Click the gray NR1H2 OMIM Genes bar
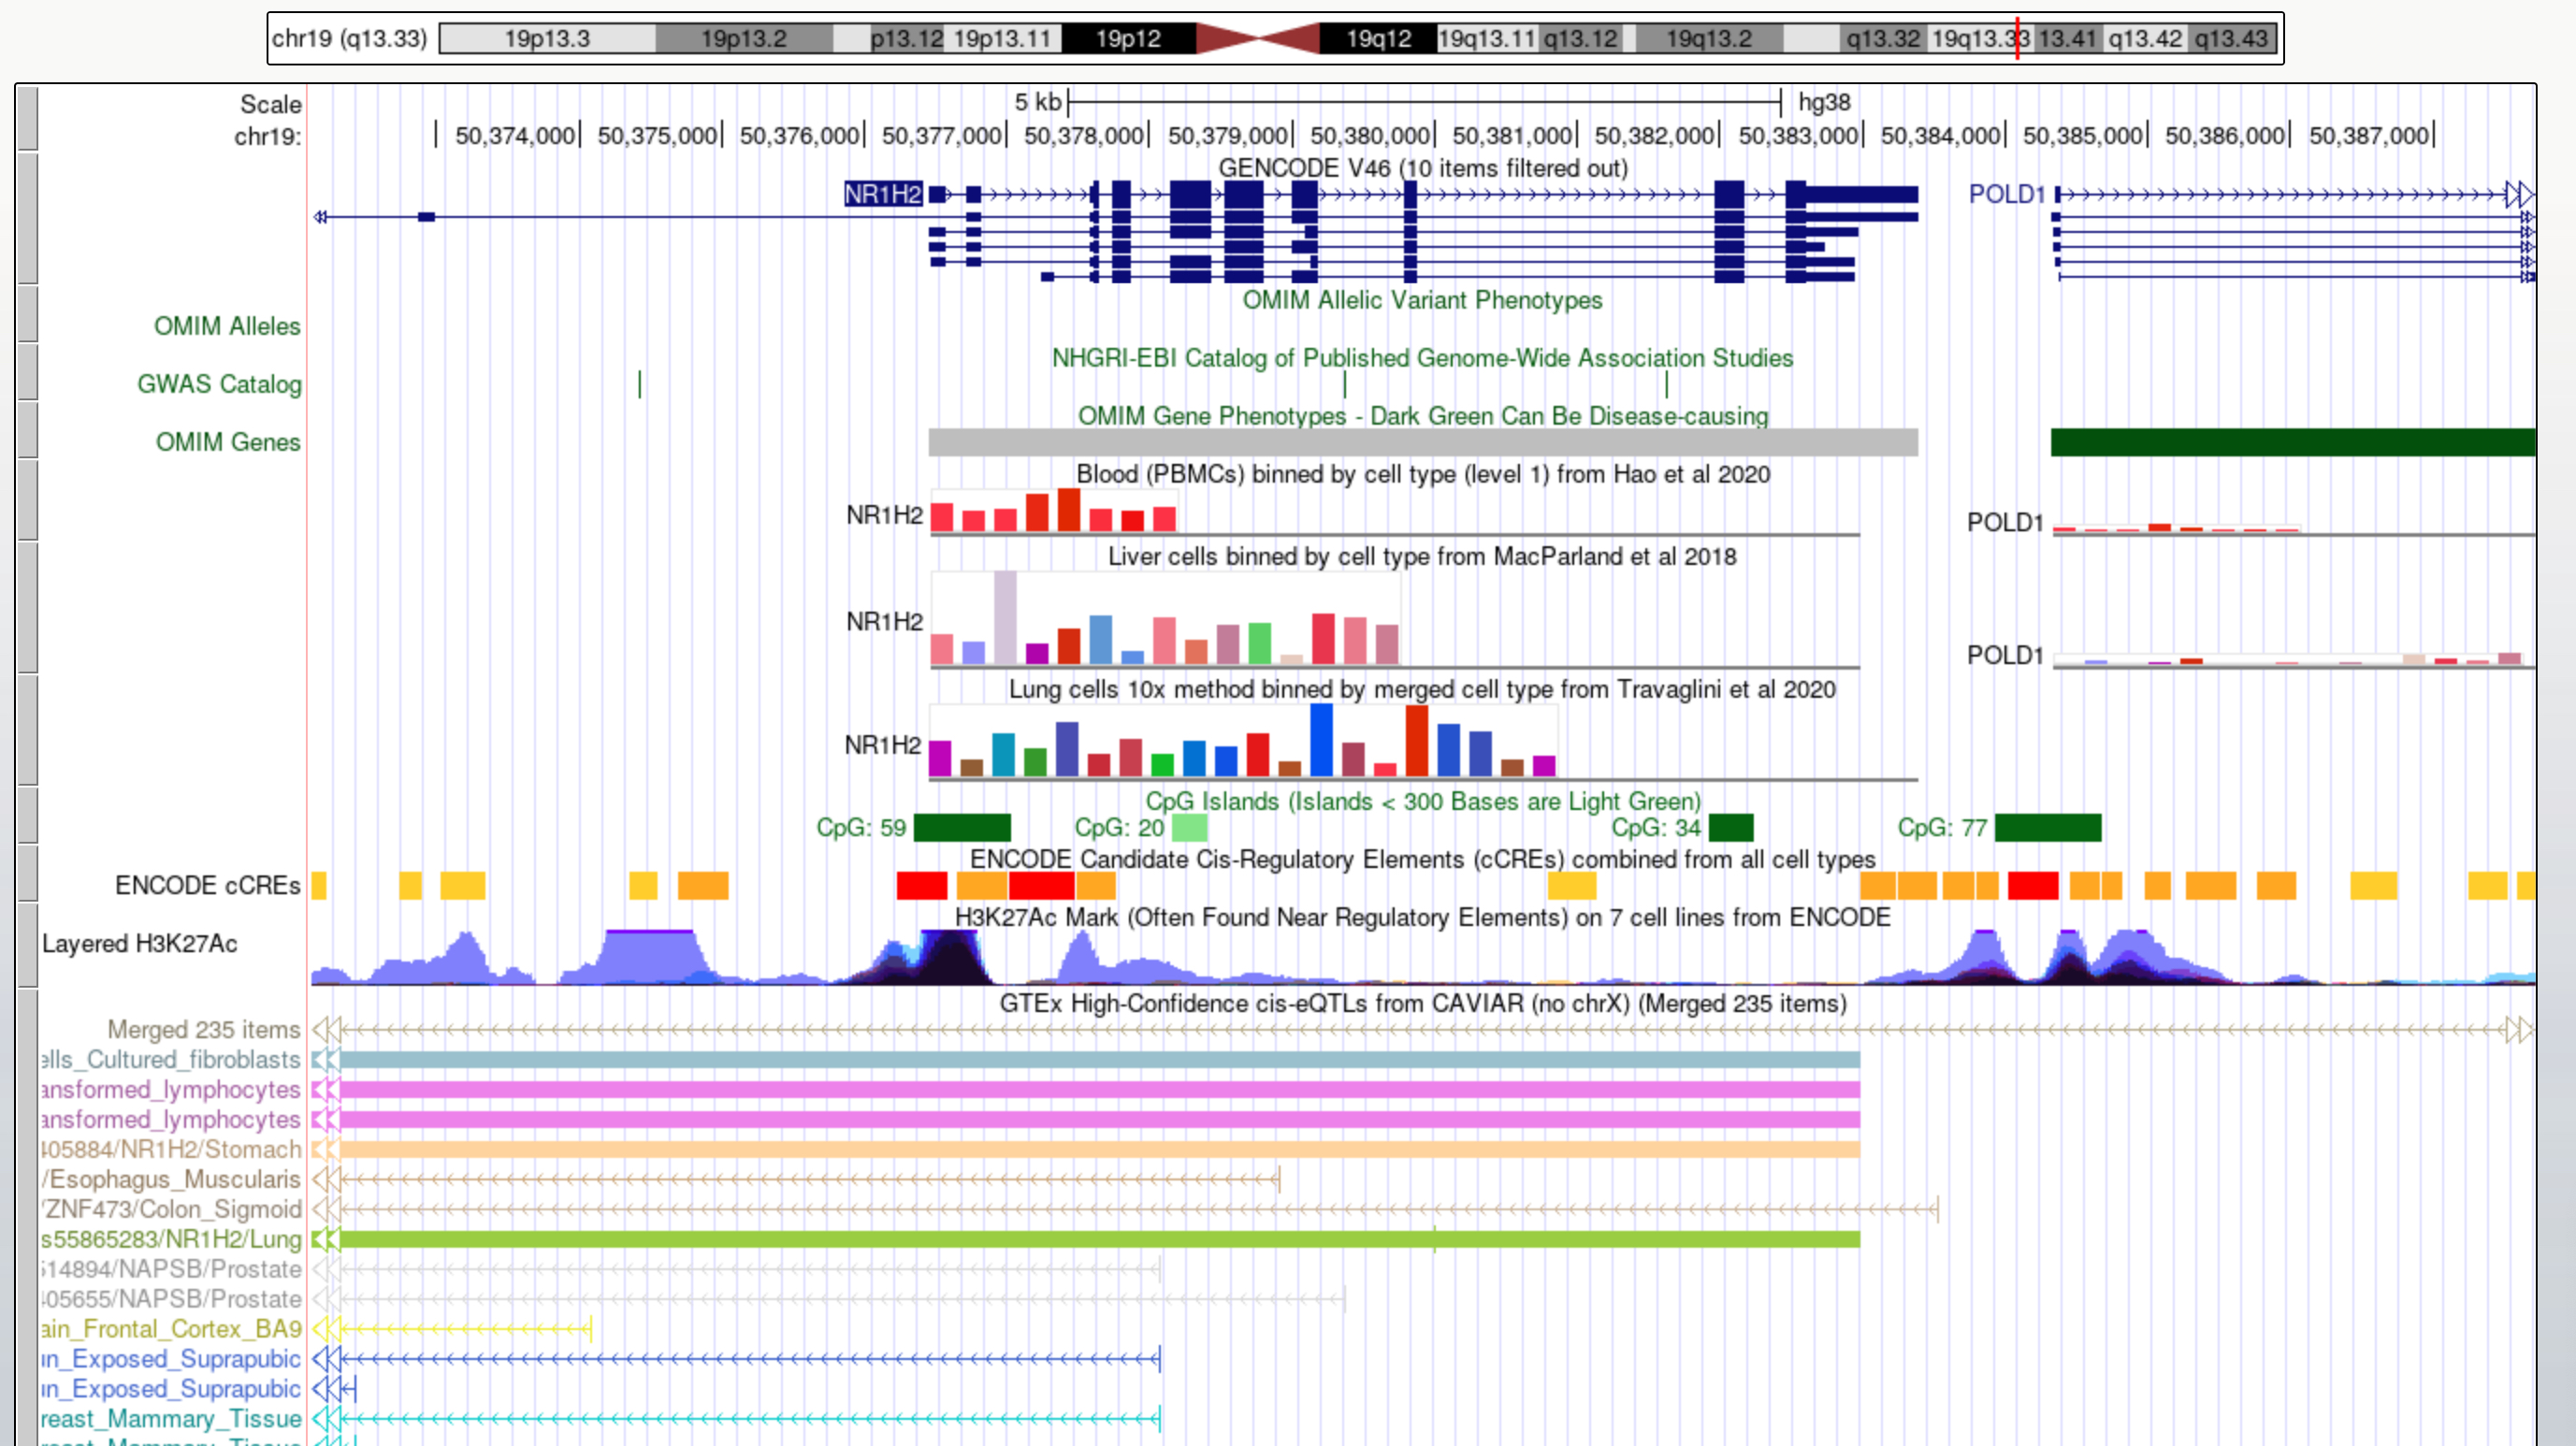The width and height of the screenshot is (2576, 1446). (1422, 442)
